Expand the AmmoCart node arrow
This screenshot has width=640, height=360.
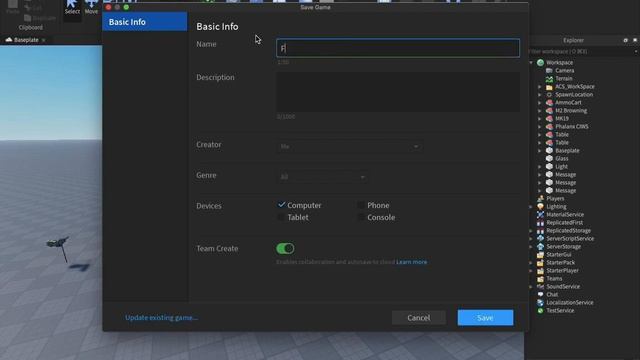[x=540, y=102]
